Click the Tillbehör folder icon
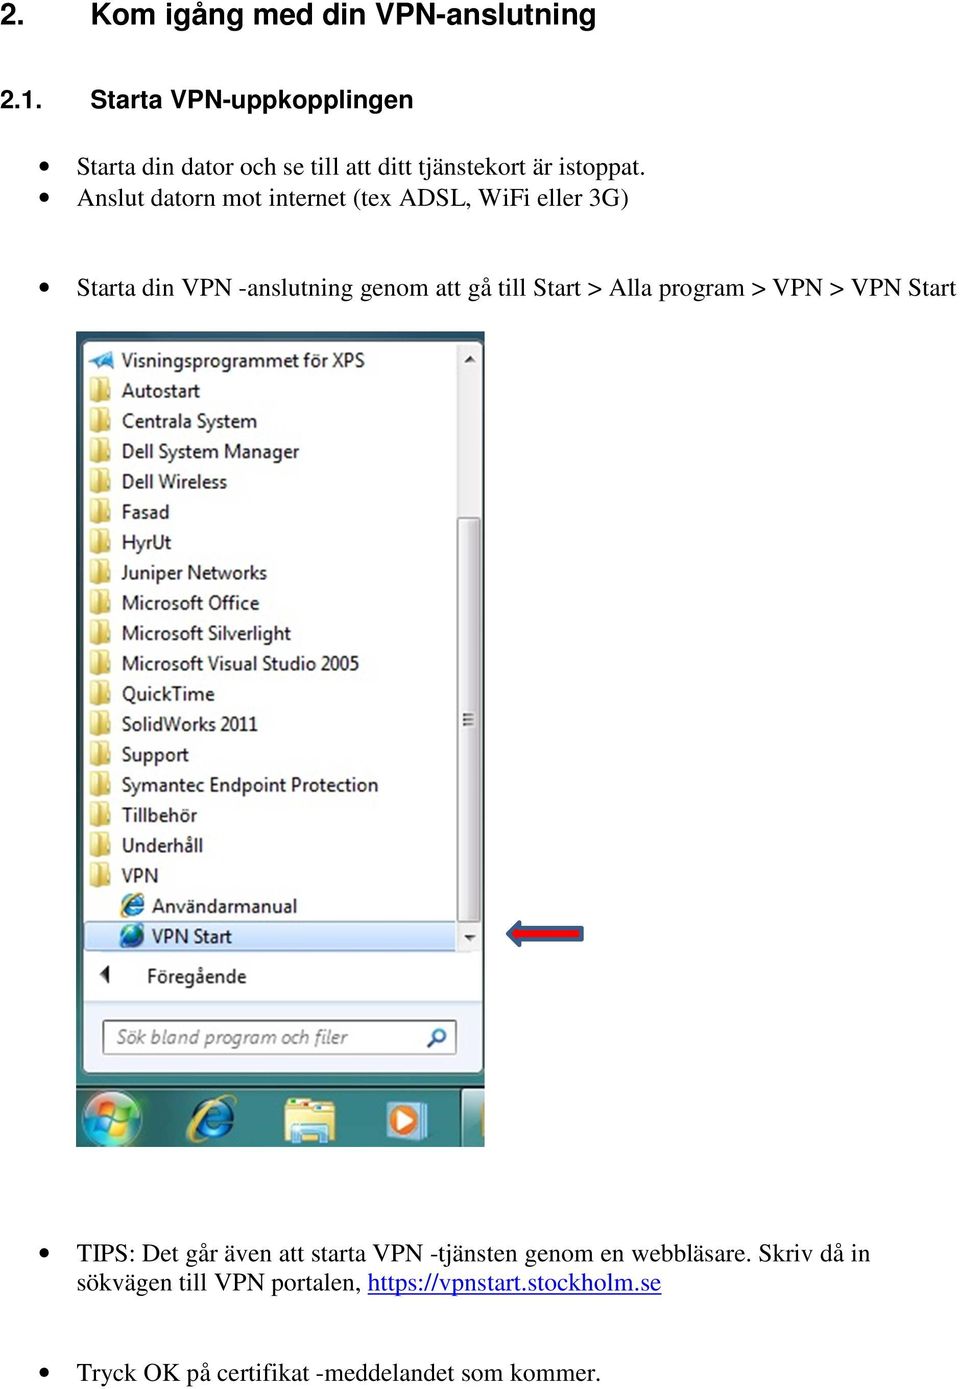 click(x=100, y=815)
